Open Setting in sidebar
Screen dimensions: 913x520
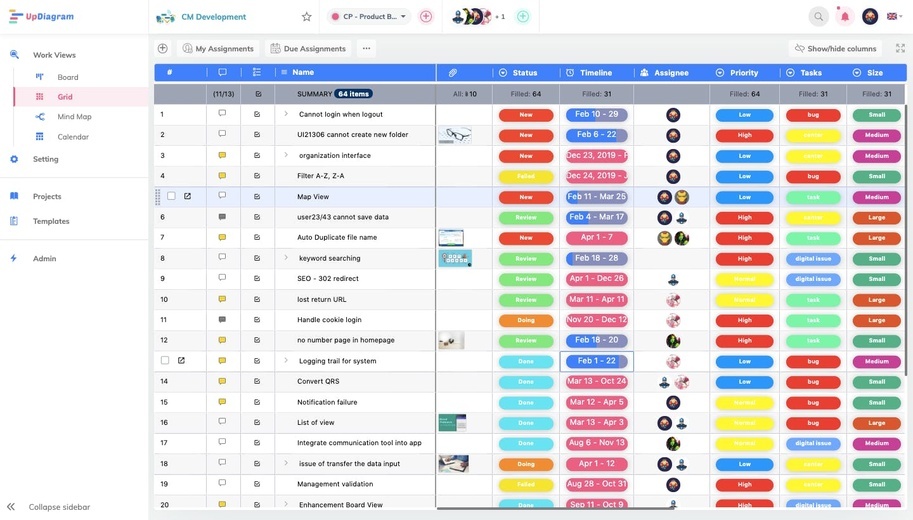(45, 159)
